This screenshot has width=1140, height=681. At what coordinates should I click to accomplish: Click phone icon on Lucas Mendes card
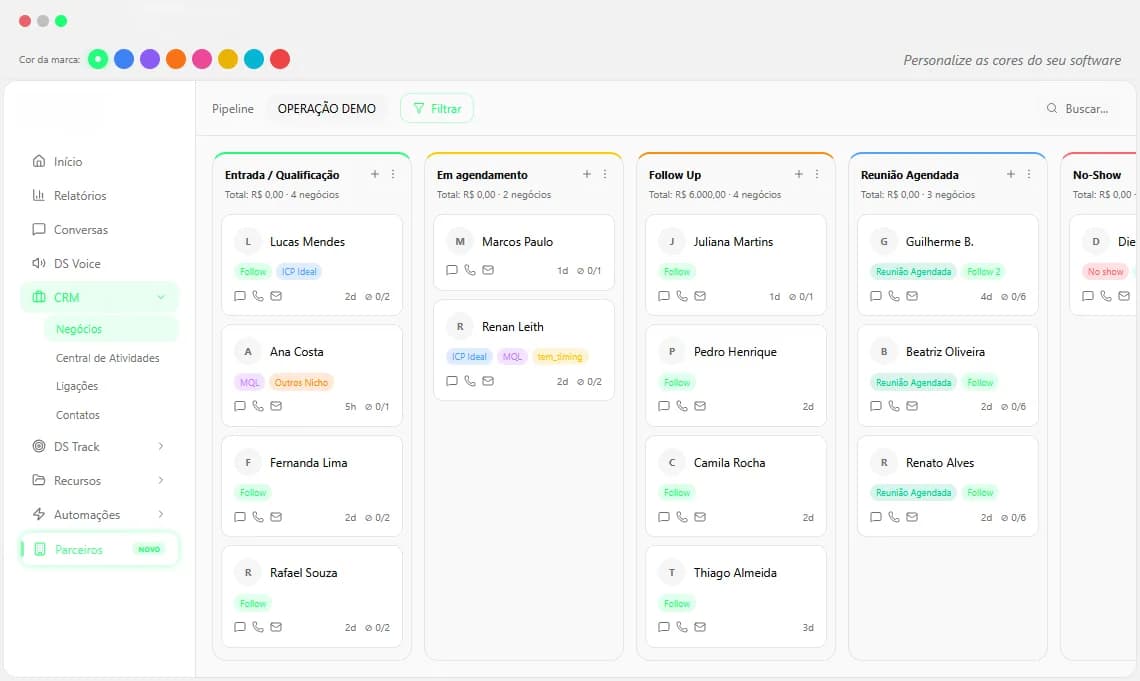(258, 296)
